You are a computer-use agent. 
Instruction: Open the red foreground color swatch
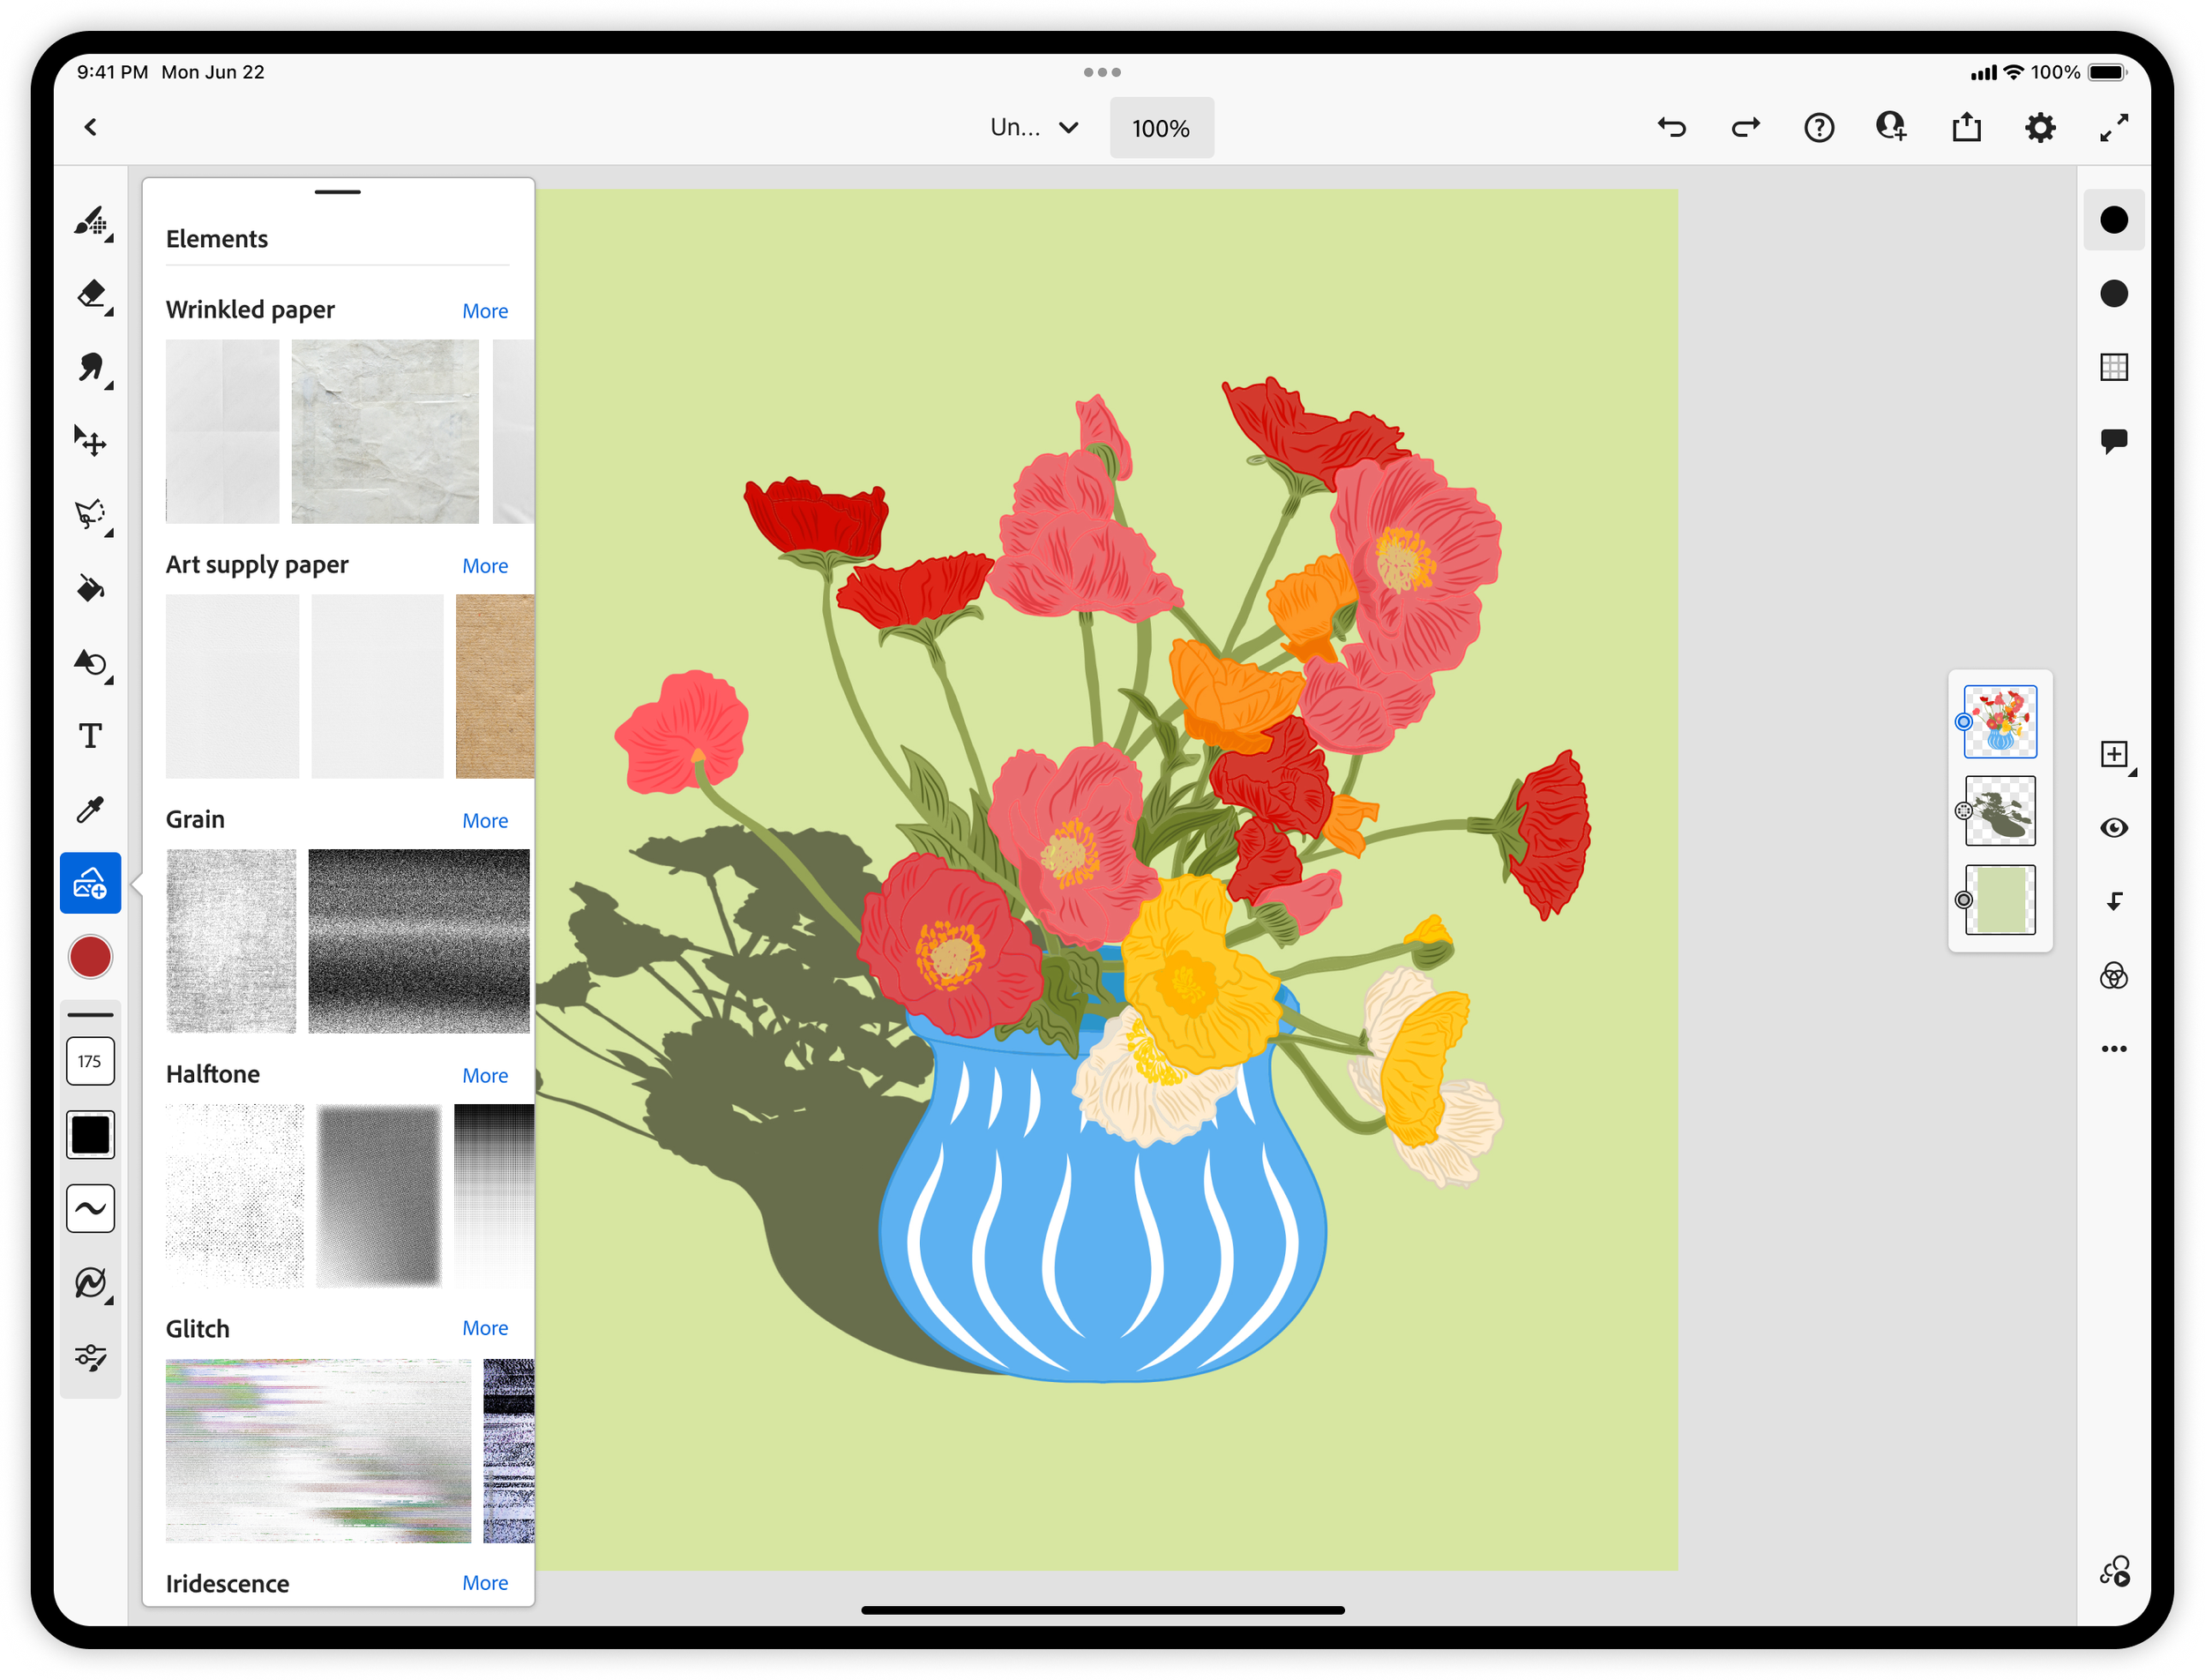91,957
